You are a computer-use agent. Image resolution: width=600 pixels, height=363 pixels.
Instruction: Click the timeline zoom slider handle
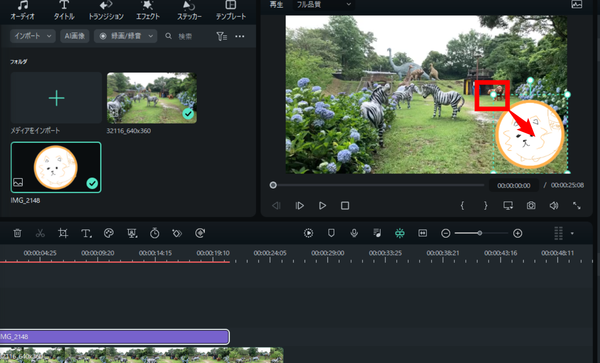click(479, 233)
